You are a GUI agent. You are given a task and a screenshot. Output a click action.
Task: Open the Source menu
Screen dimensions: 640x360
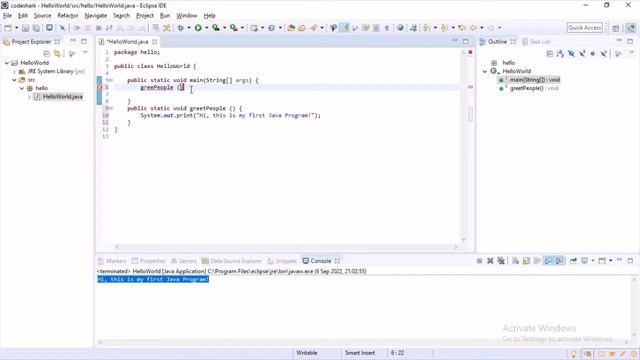(x=42, y=16)
